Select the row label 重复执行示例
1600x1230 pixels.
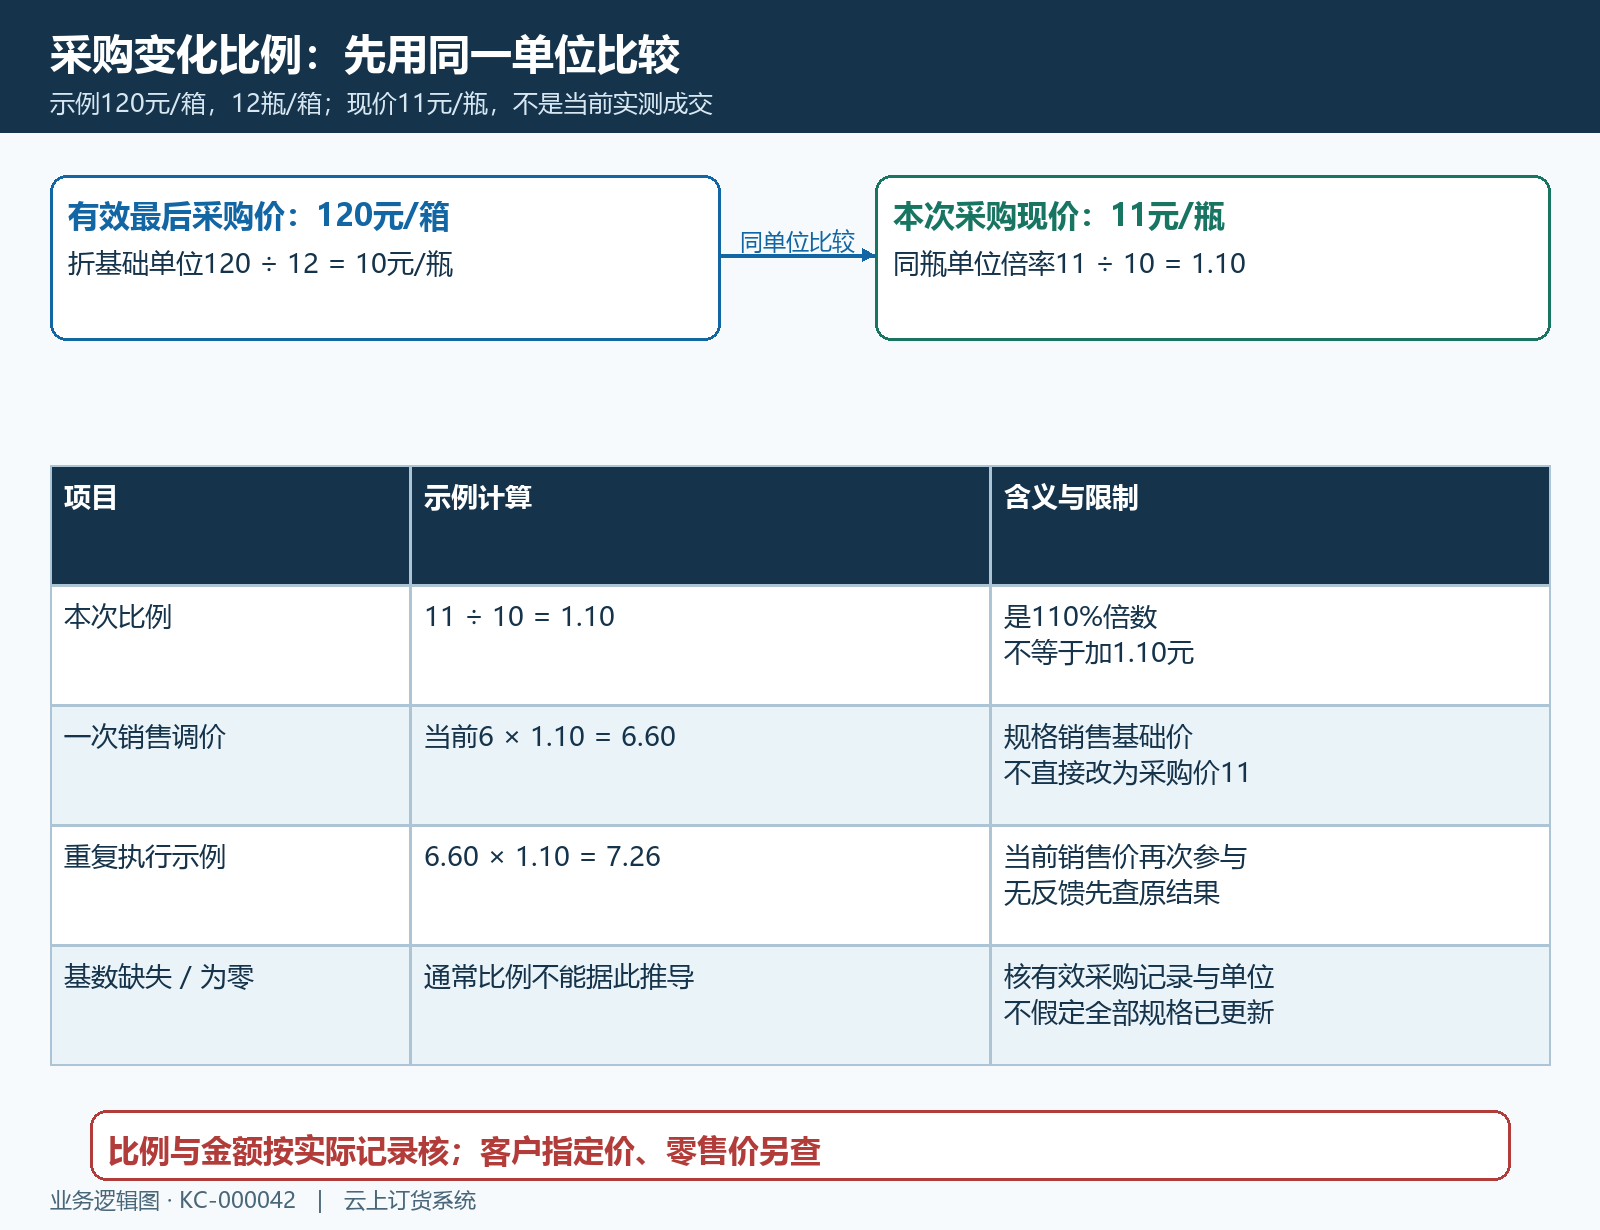[x=145, y=857]
